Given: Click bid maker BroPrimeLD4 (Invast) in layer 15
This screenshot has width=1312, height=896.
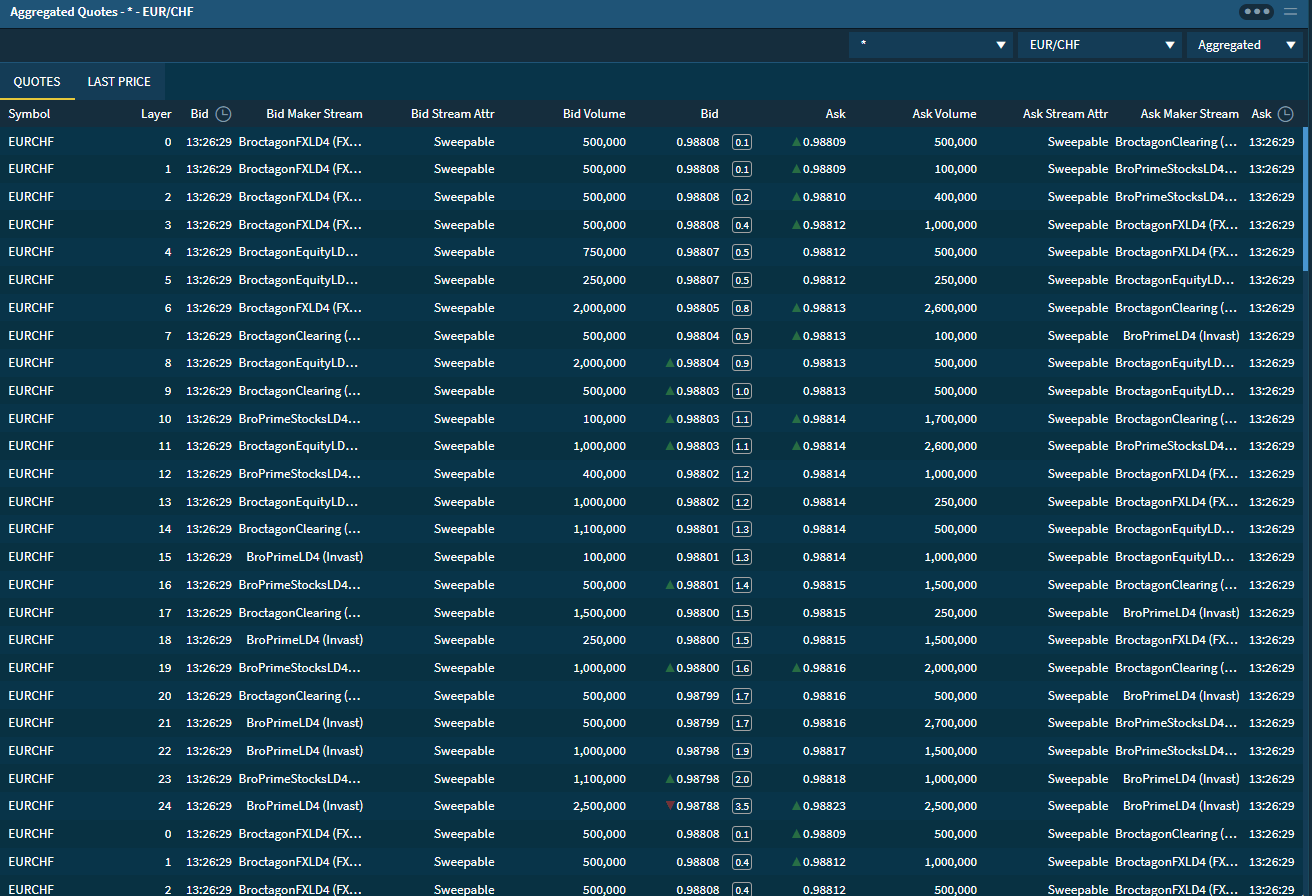Looking at the screenshot, I should tap(304, 557).
